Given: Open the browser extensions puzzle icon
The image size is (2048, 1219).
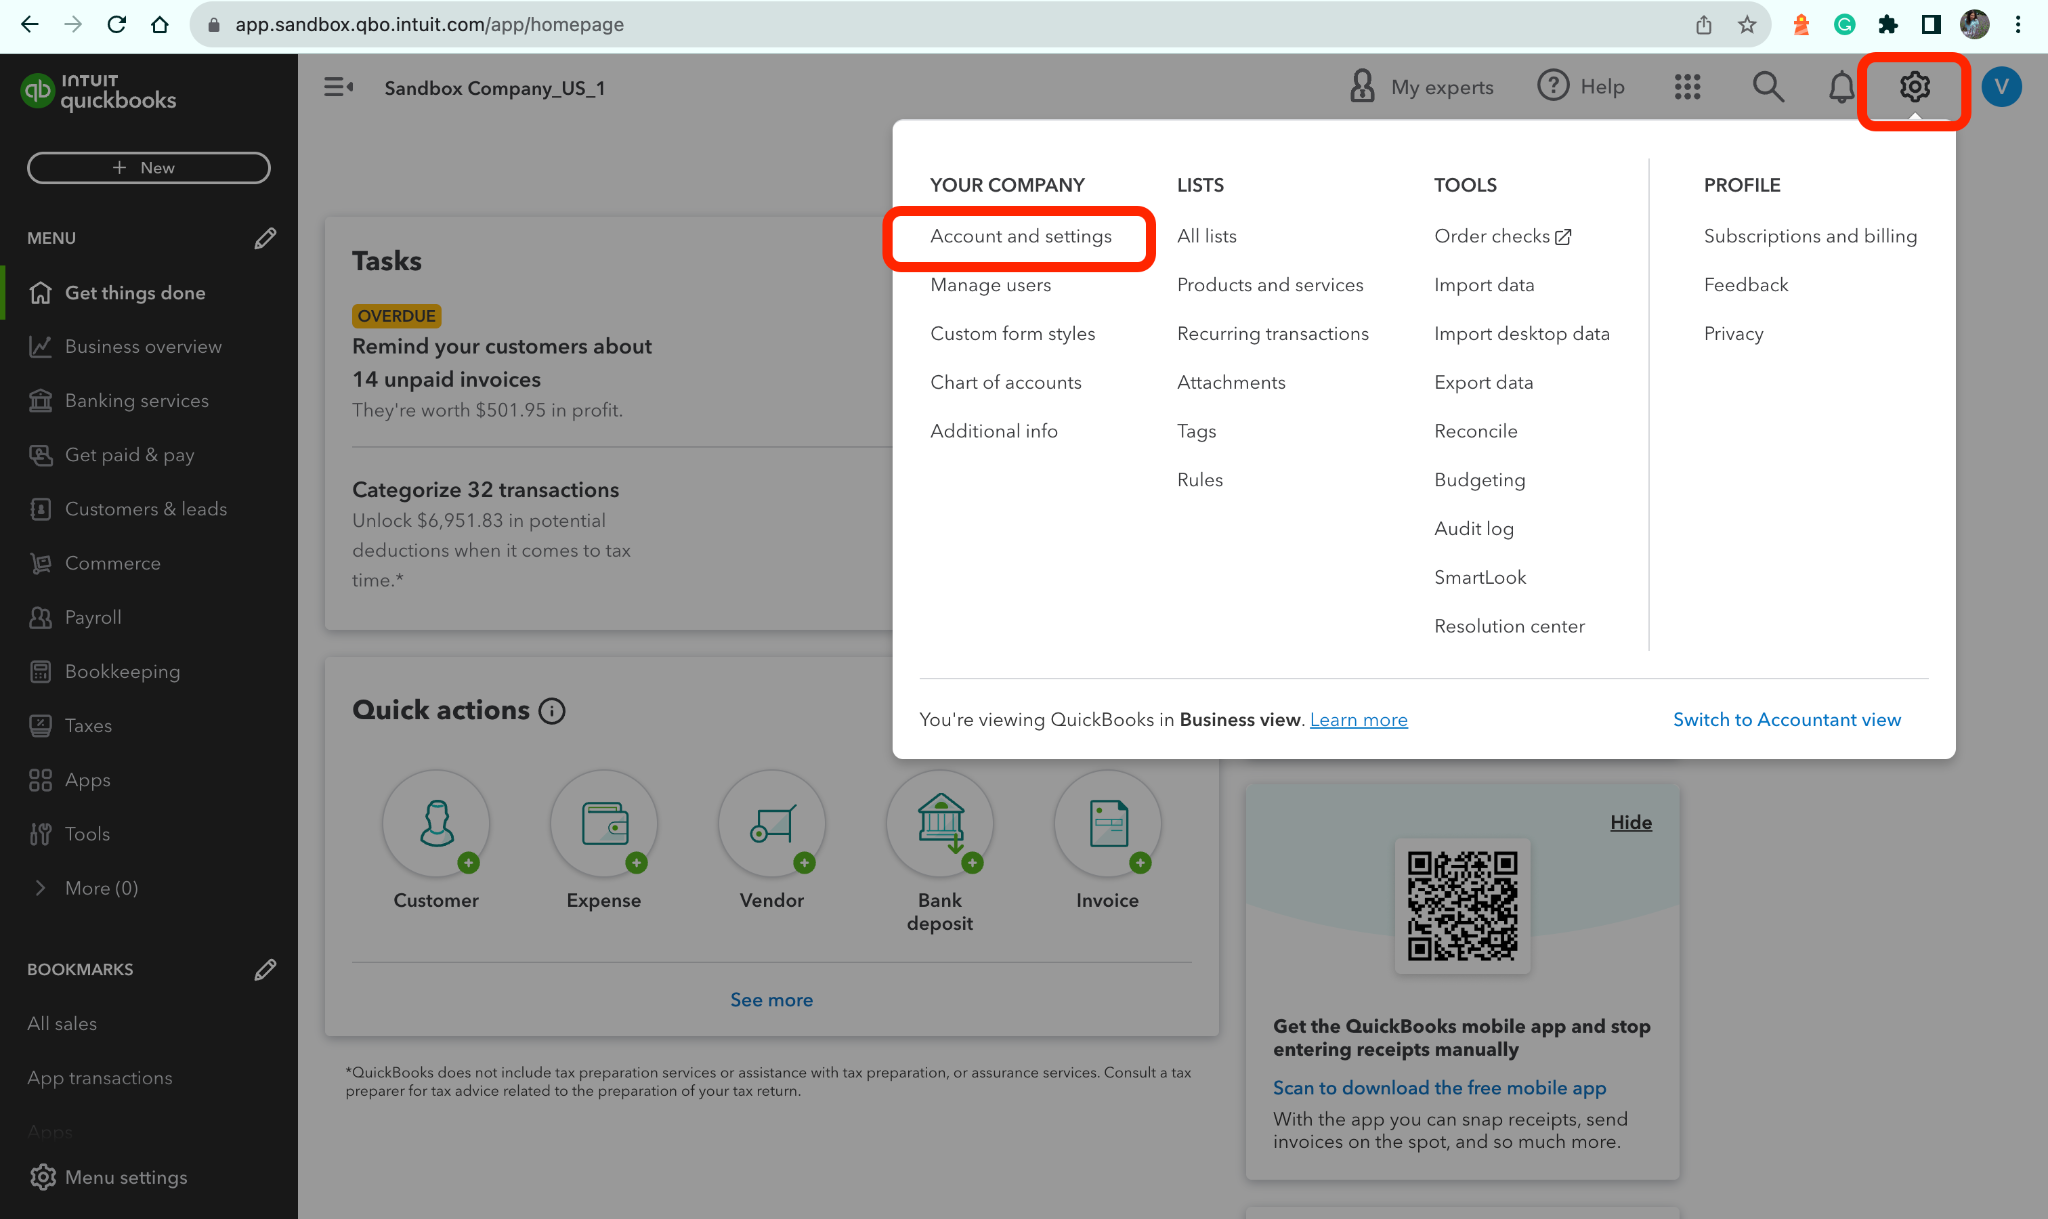Looking at the screenshot, I should pyautogui.click(x=1888, y=25).
